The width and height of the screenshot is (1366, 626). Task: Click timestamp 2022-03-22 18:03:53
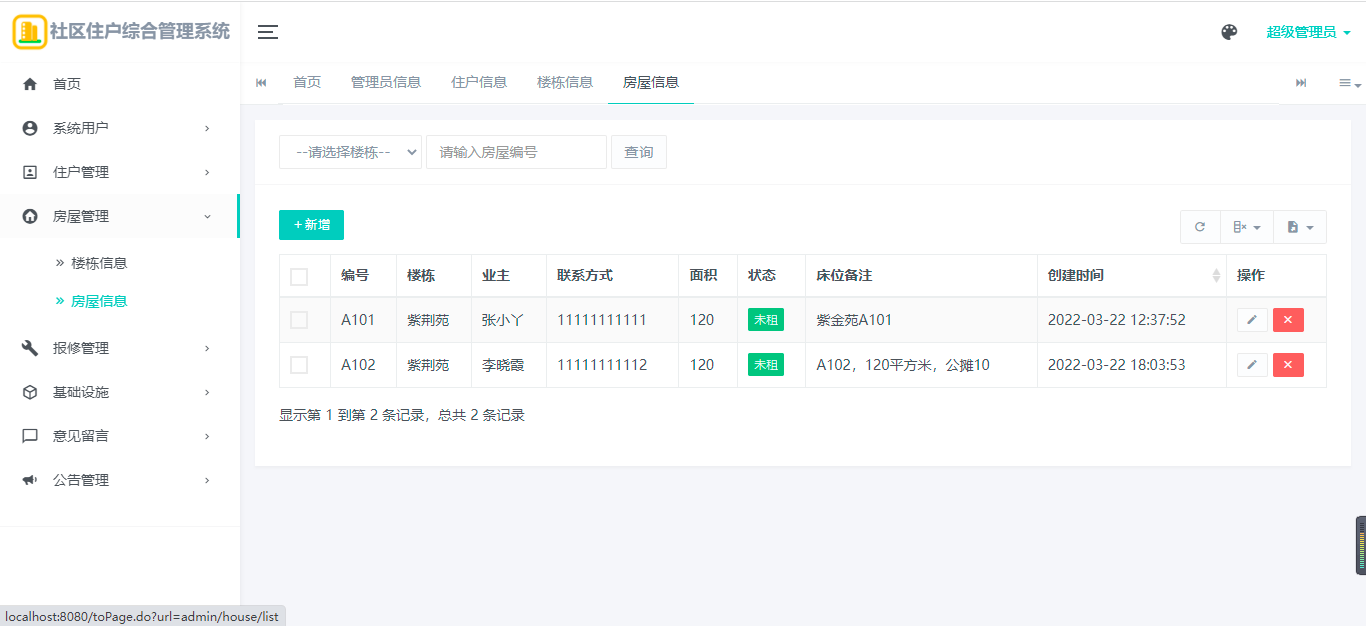1116,365
